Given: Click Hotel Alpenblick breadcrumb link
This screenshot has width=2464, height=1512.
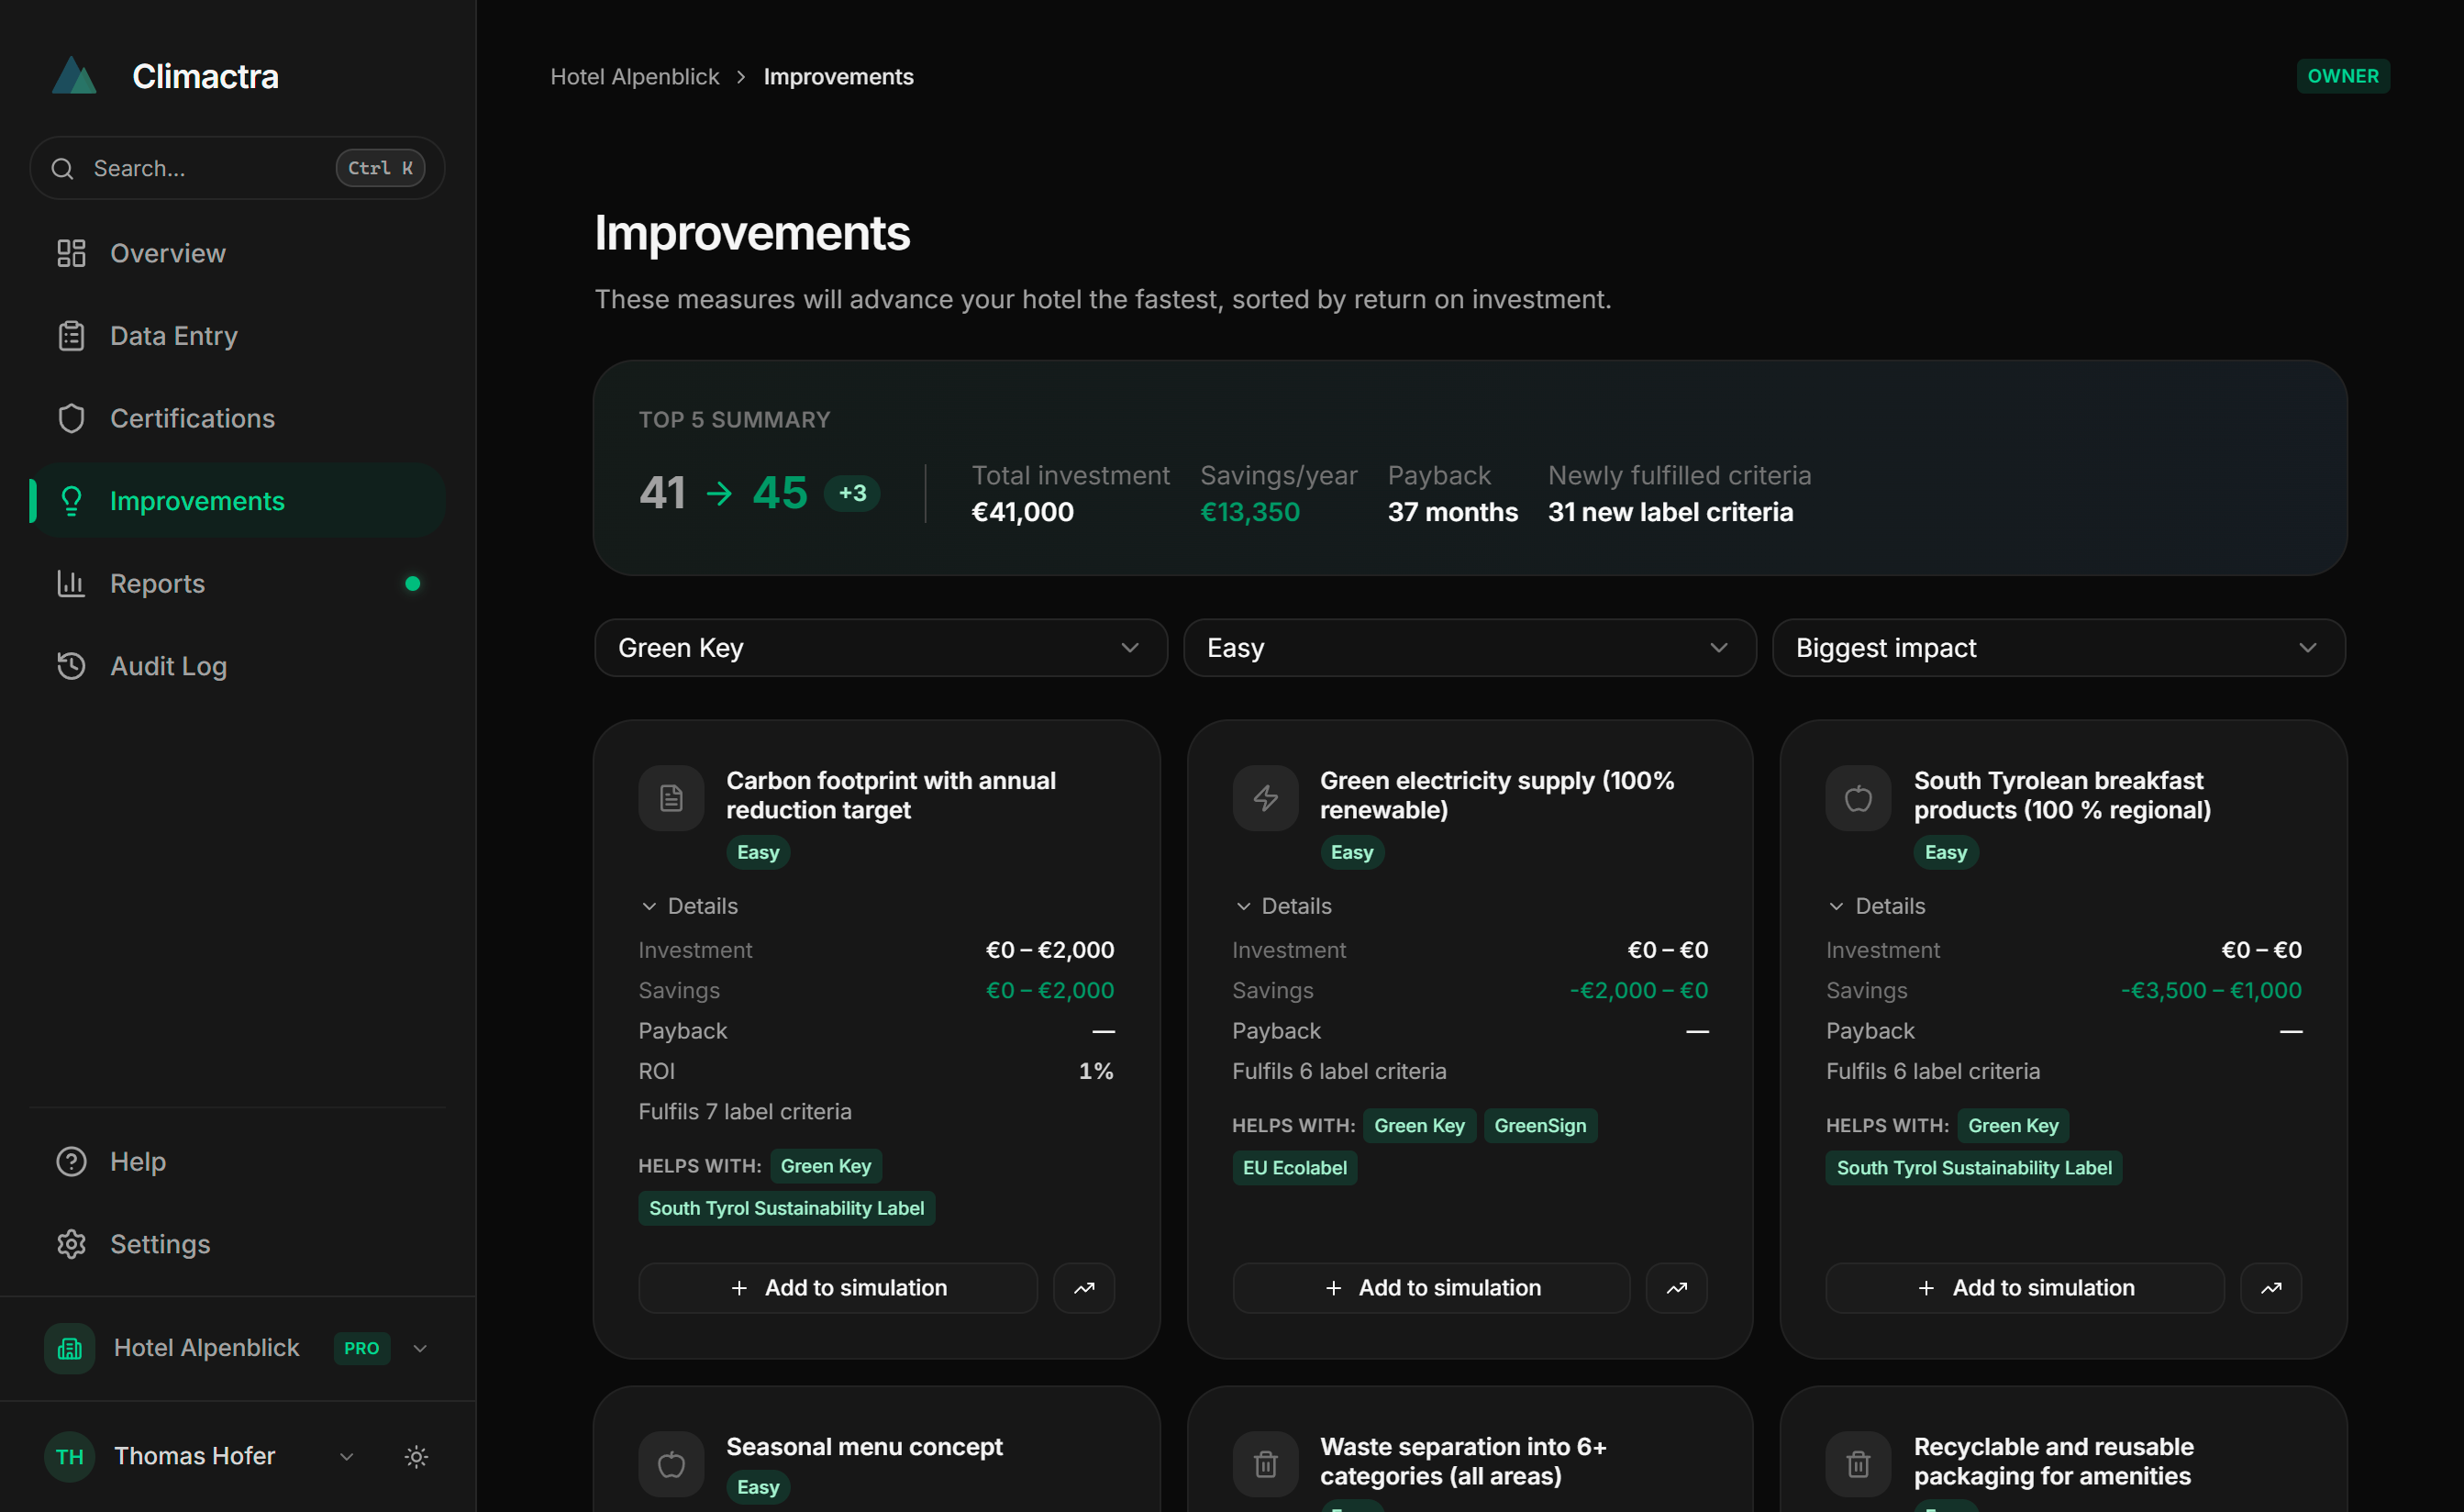Looking at the screenshot, I should click(635, 76).
